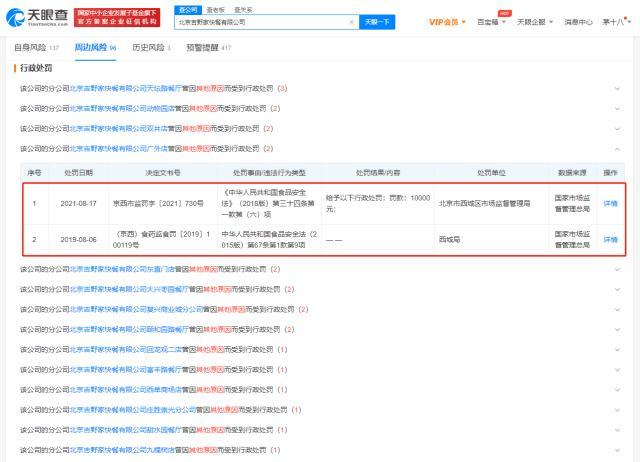
Task: Click the 数据来源 column header
Action: (572, 173)
